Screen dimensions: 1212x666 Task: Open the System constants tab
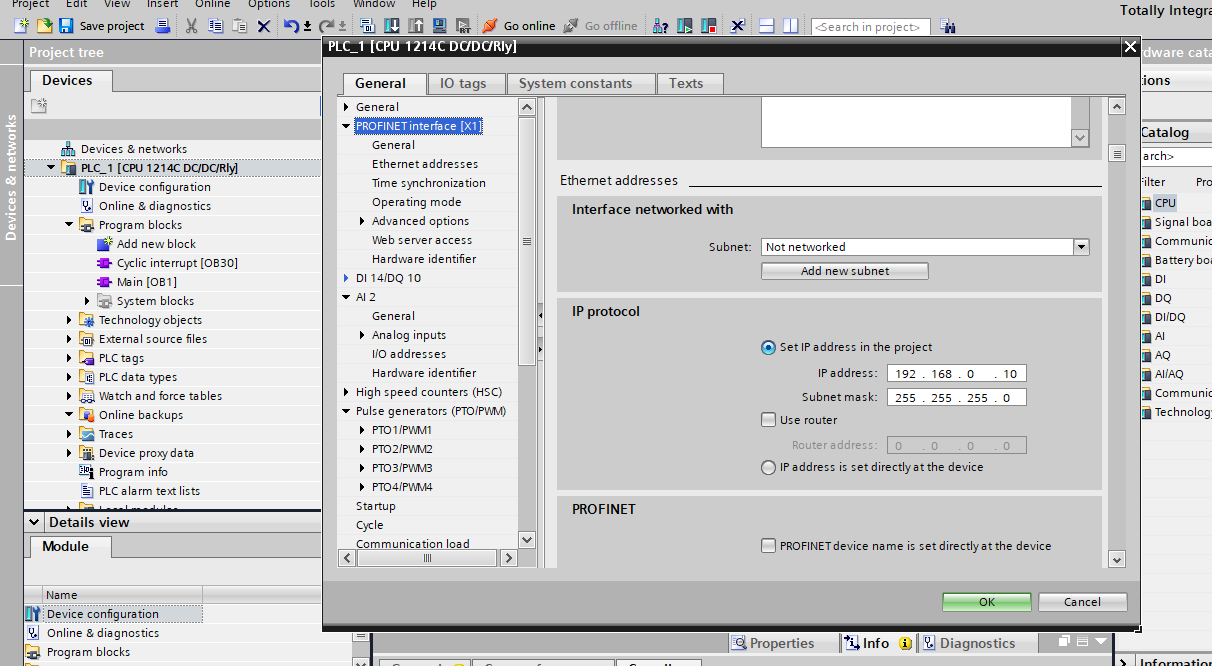[x=575, y=84]
